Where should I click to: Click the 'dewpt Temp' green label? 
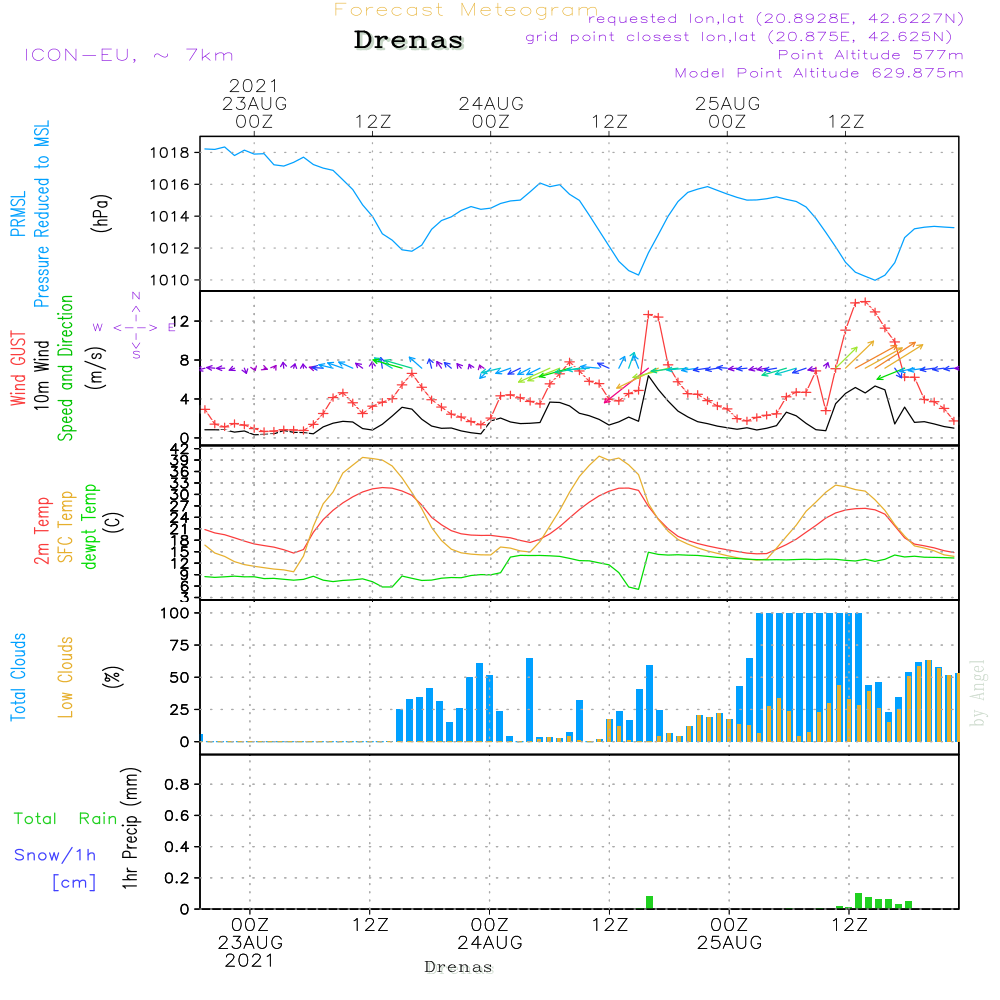89,526
